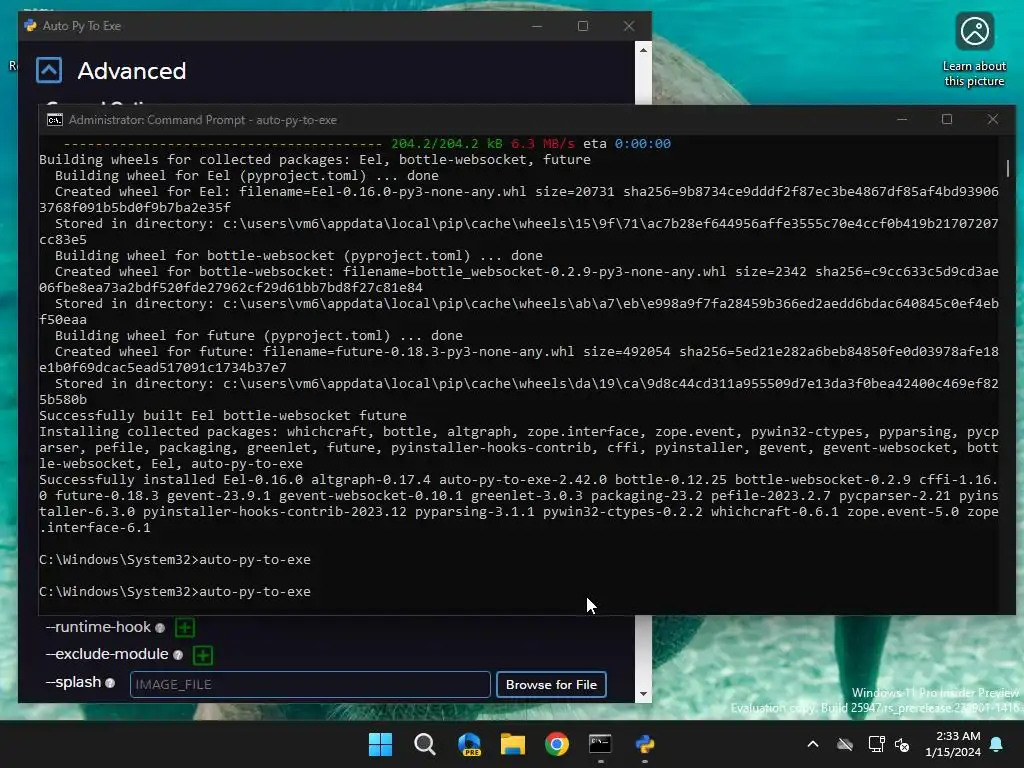Click the last auto-py-to-exe command line
Screen dimensions: 1024x768
point(175,592)
